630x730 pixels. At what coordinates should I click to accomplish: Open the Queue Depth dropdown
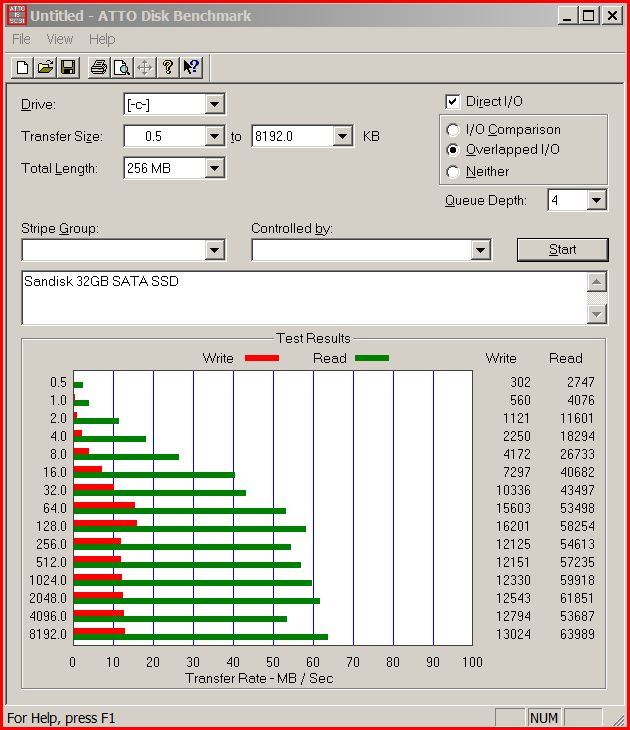(596, 201)
